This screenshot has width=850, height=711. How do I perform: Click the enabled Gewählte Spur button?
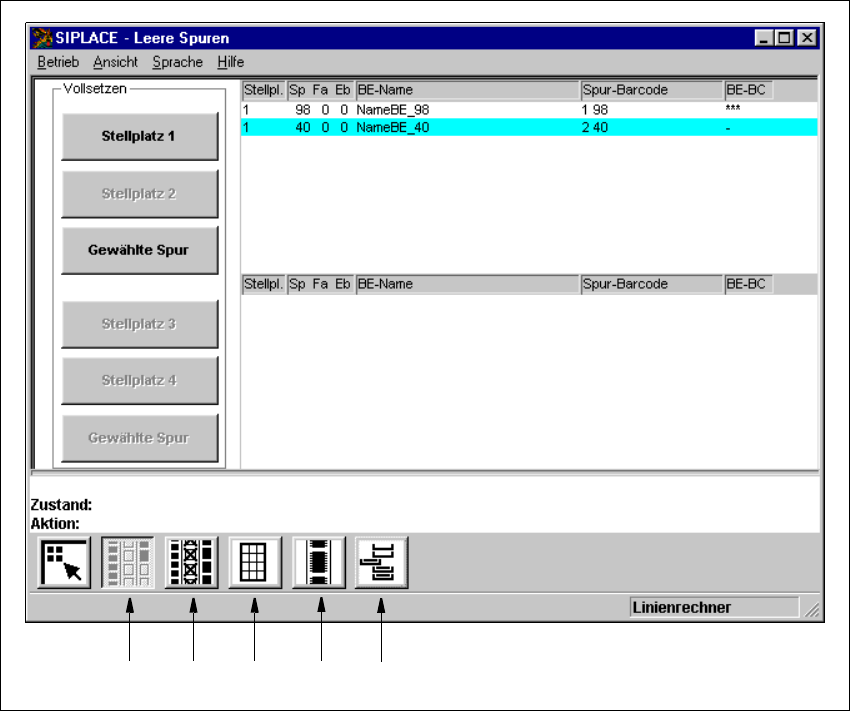[x=140, y=250]
